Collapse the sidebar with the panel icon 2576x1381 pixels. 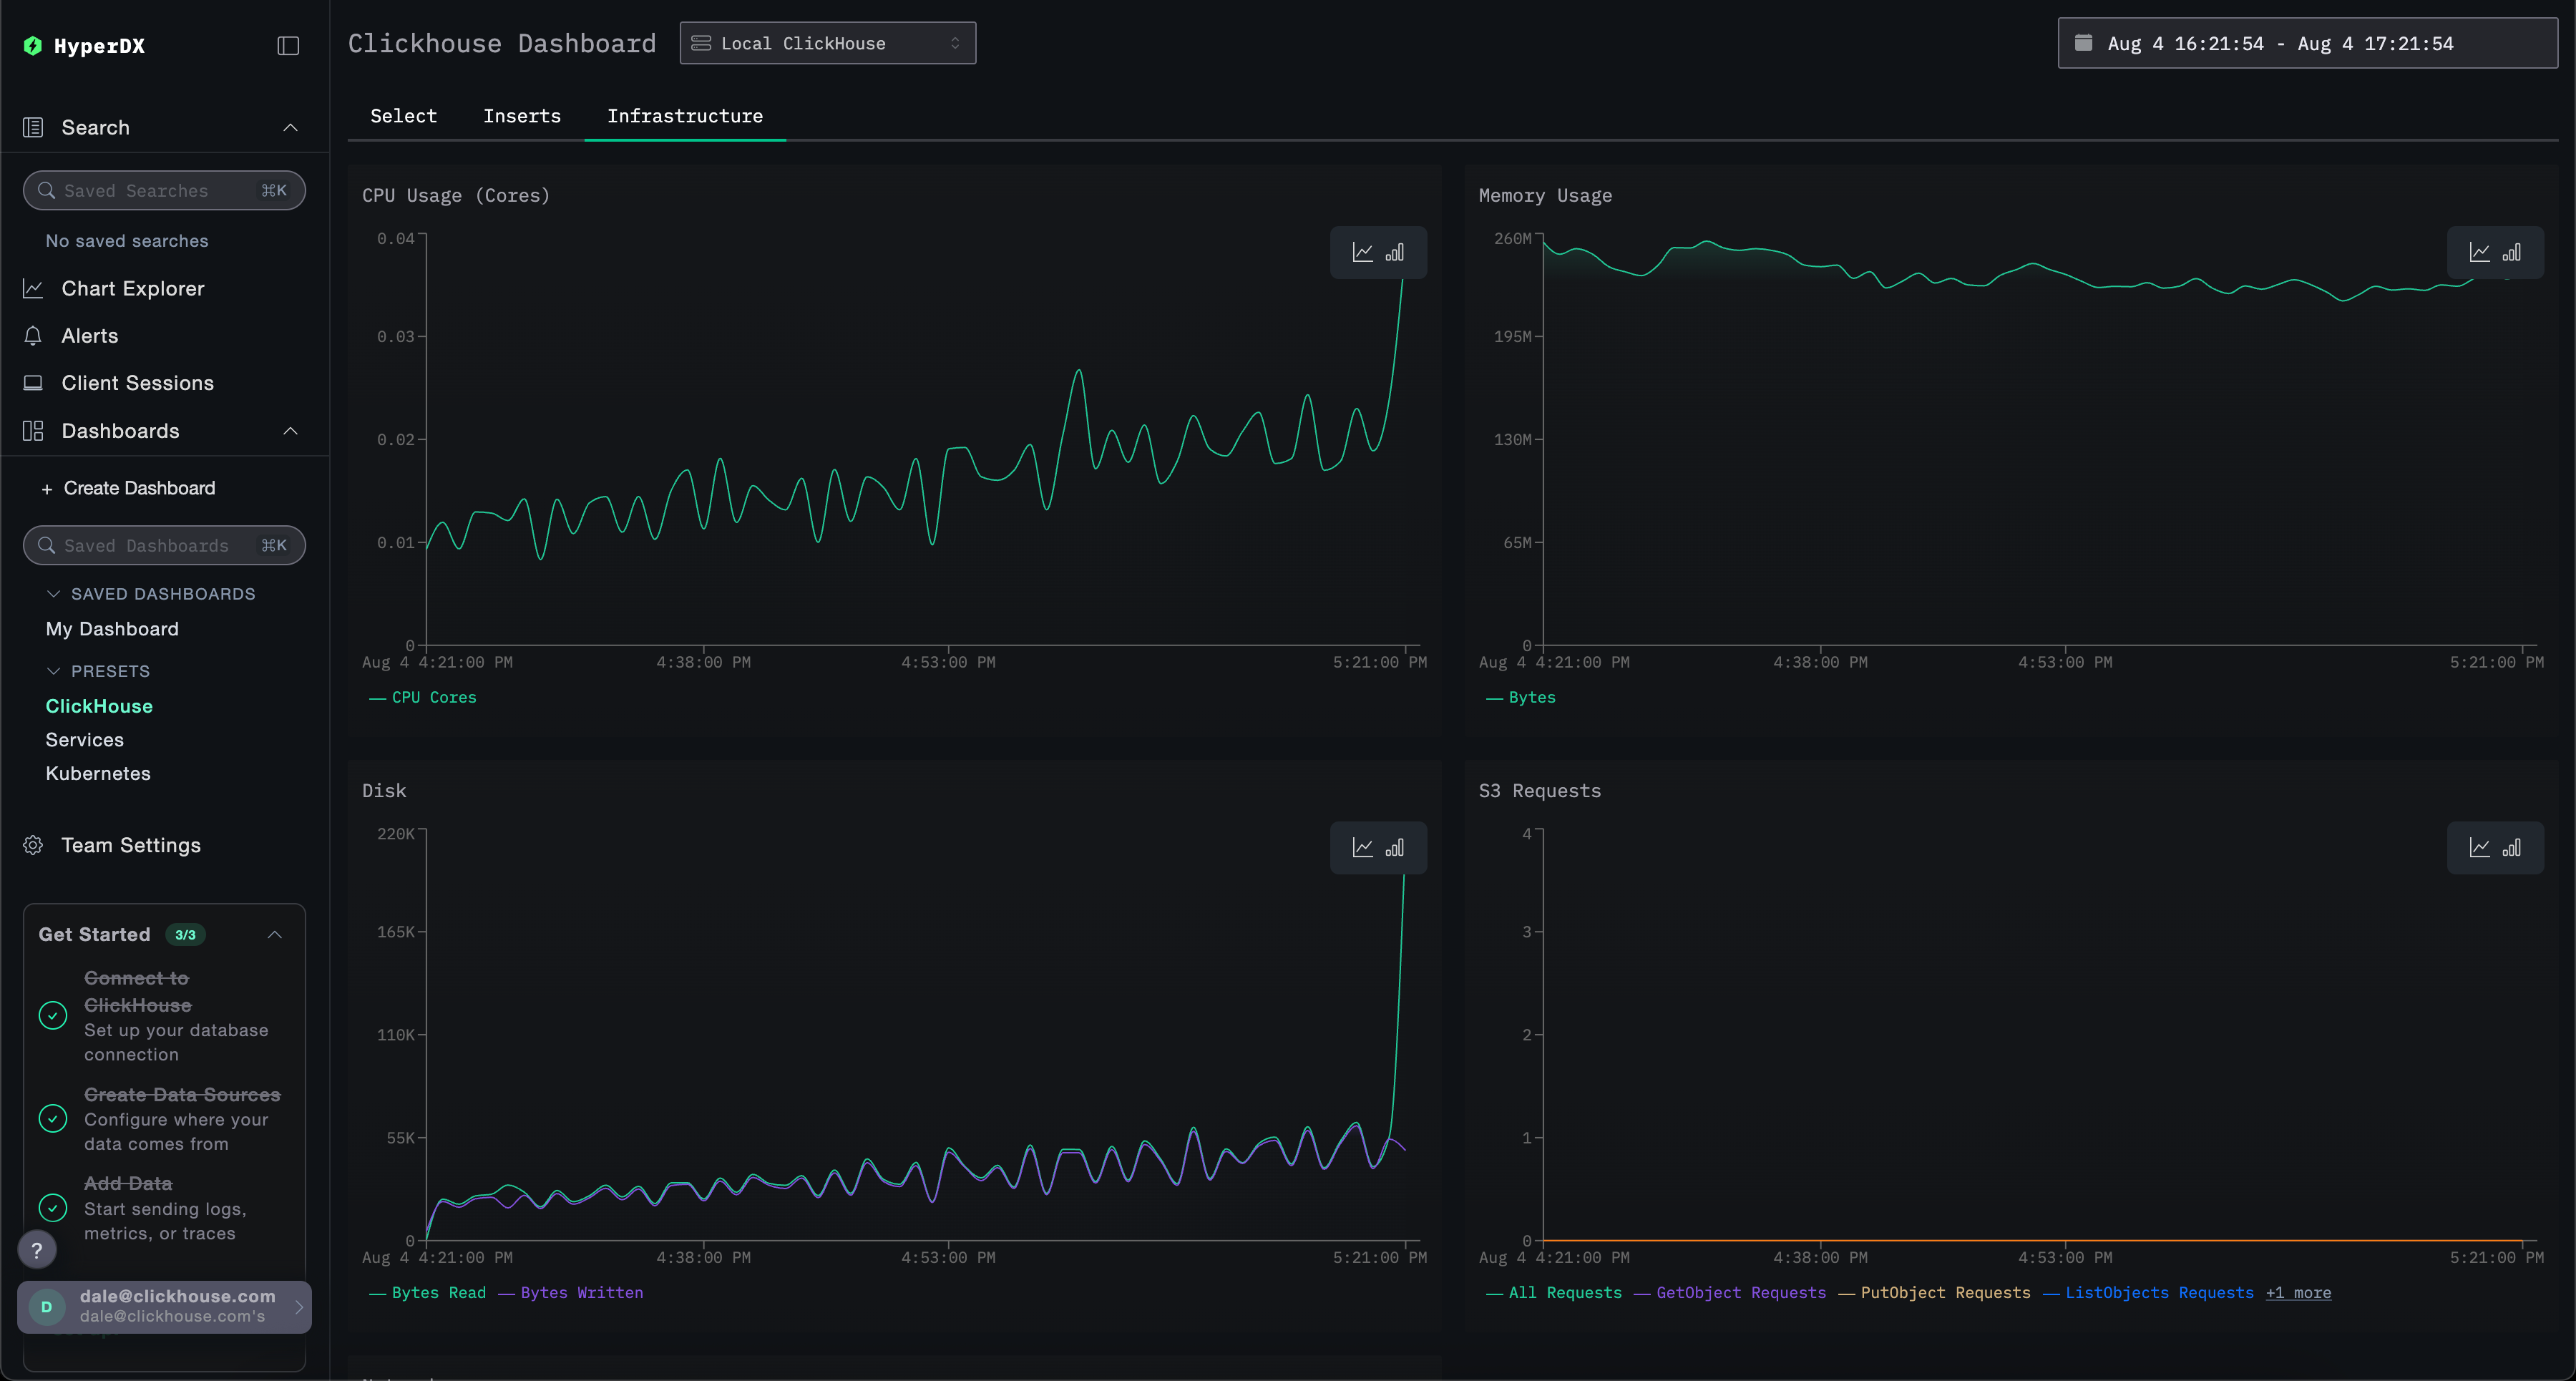288,46
